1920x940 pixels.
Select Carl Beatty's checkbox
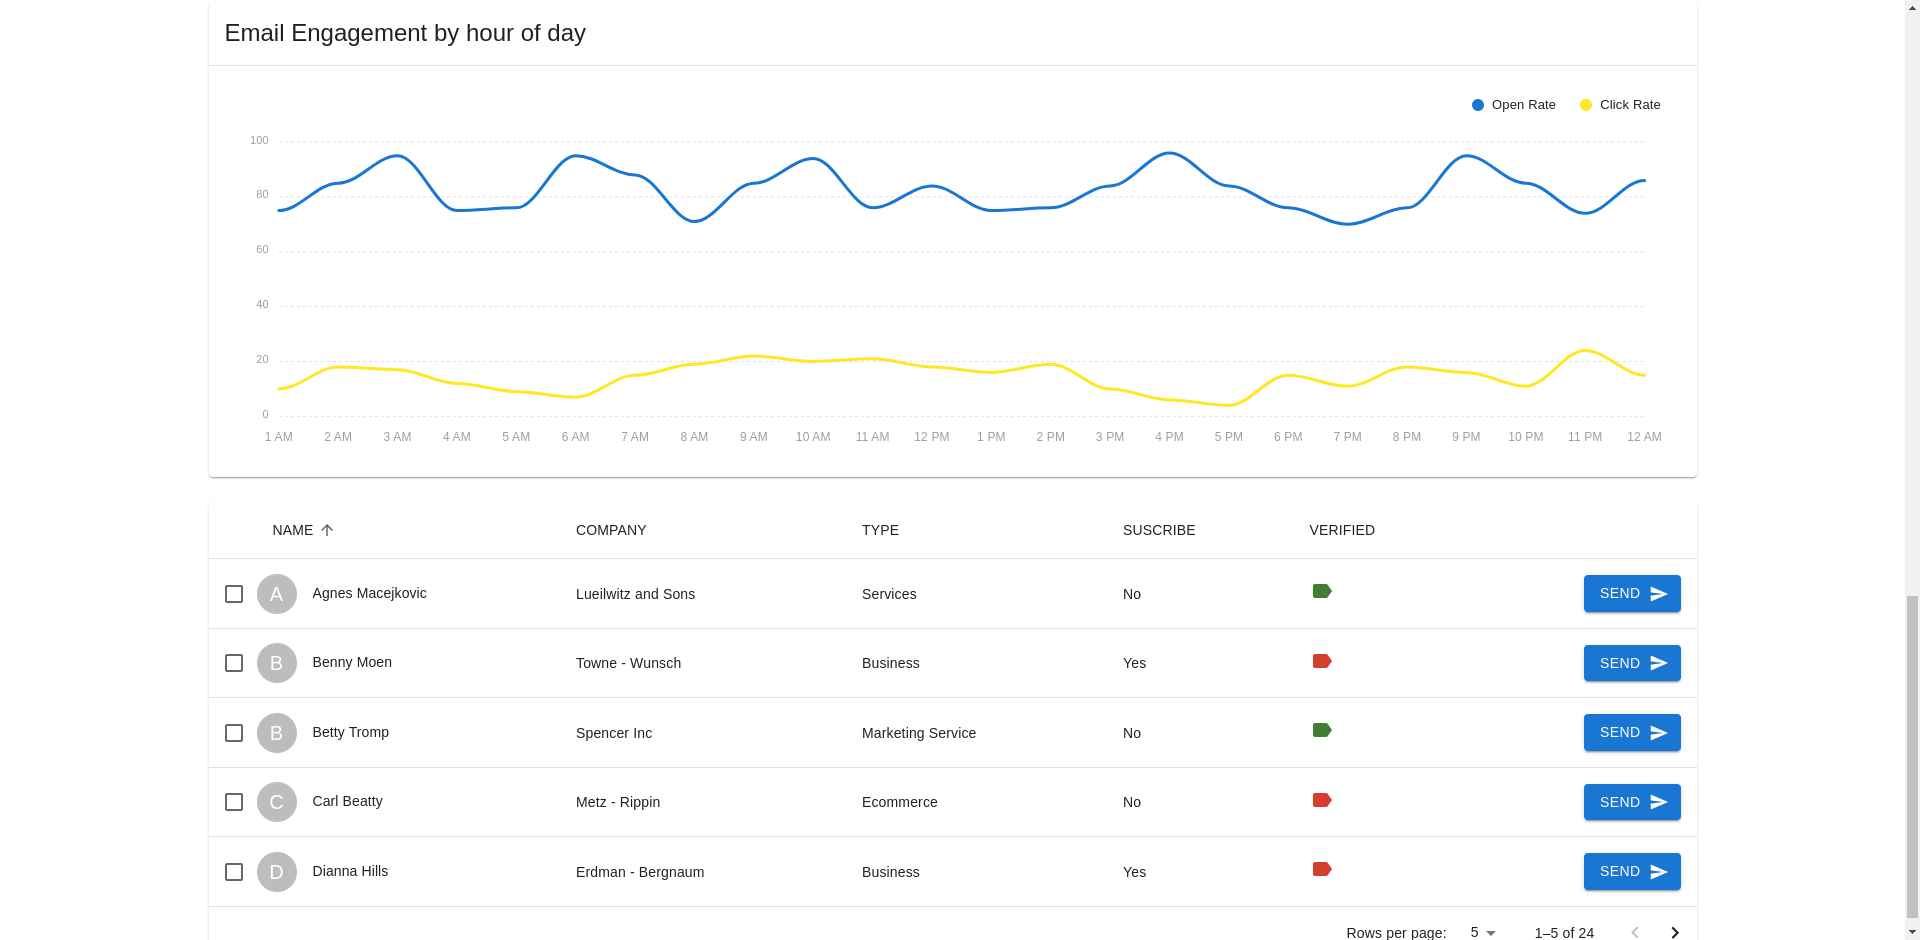pos(233,801)
